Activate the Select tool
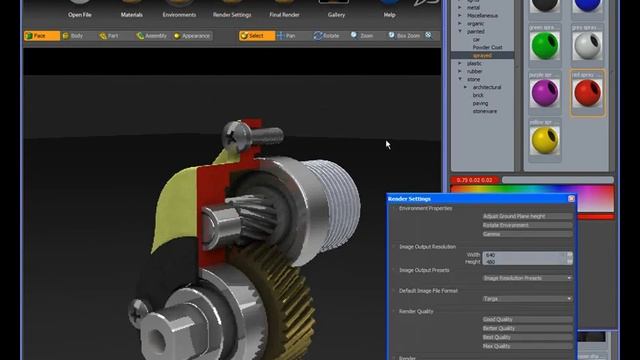Screen dimensions: 640x360 click(257, 36)
